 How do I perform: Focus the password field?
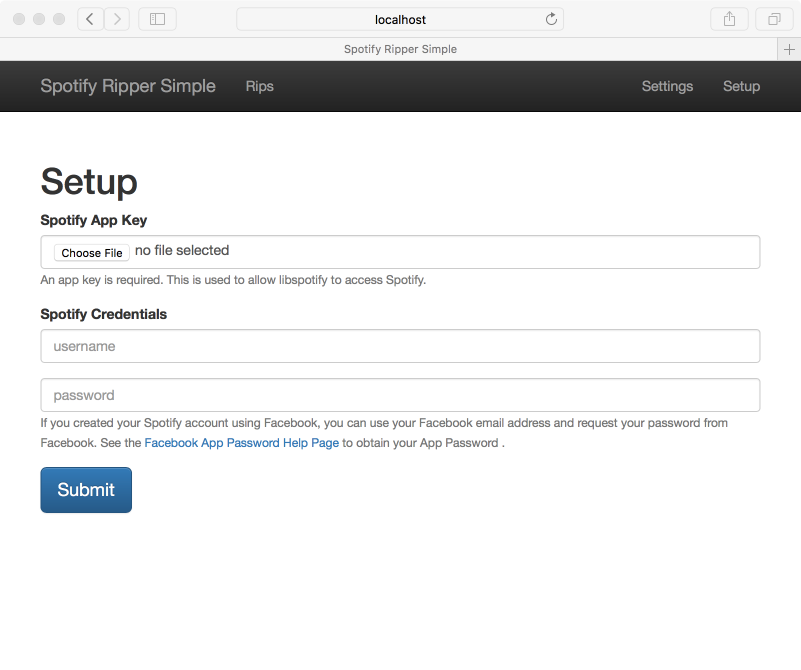400,395
